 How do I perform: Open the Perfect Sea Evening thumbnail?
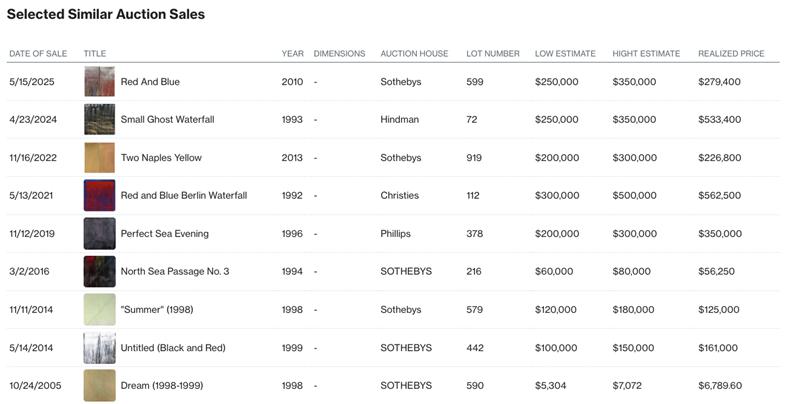pyautogui.click(x=99, y=234)
